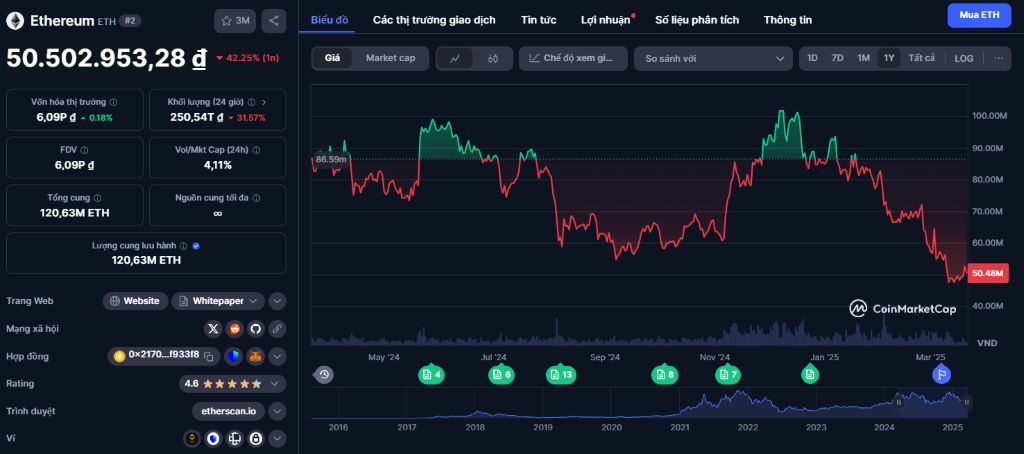The width and height of the screenshot is (1024, 454).
Task: Expand more wallets in Ví row
Action: (x=277, y=438)
